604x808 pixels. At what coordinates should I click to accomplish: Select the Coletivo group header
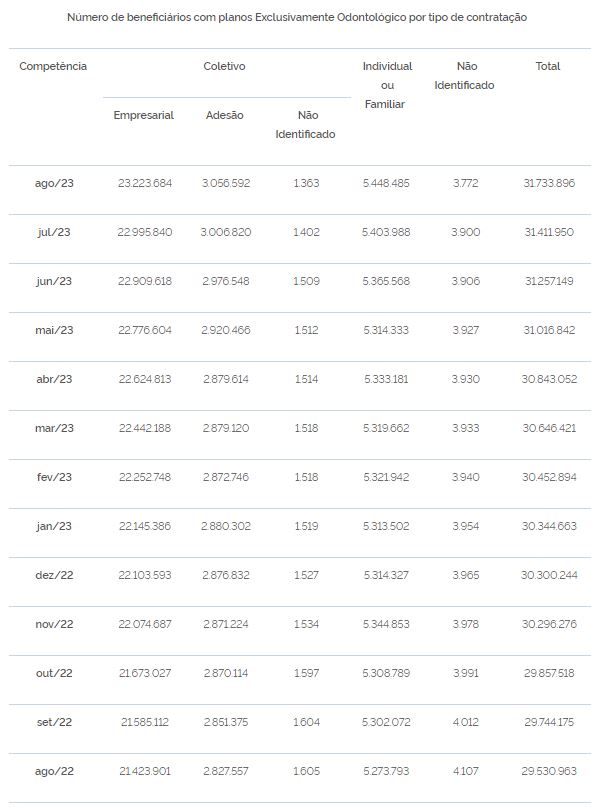click(224, 66)
